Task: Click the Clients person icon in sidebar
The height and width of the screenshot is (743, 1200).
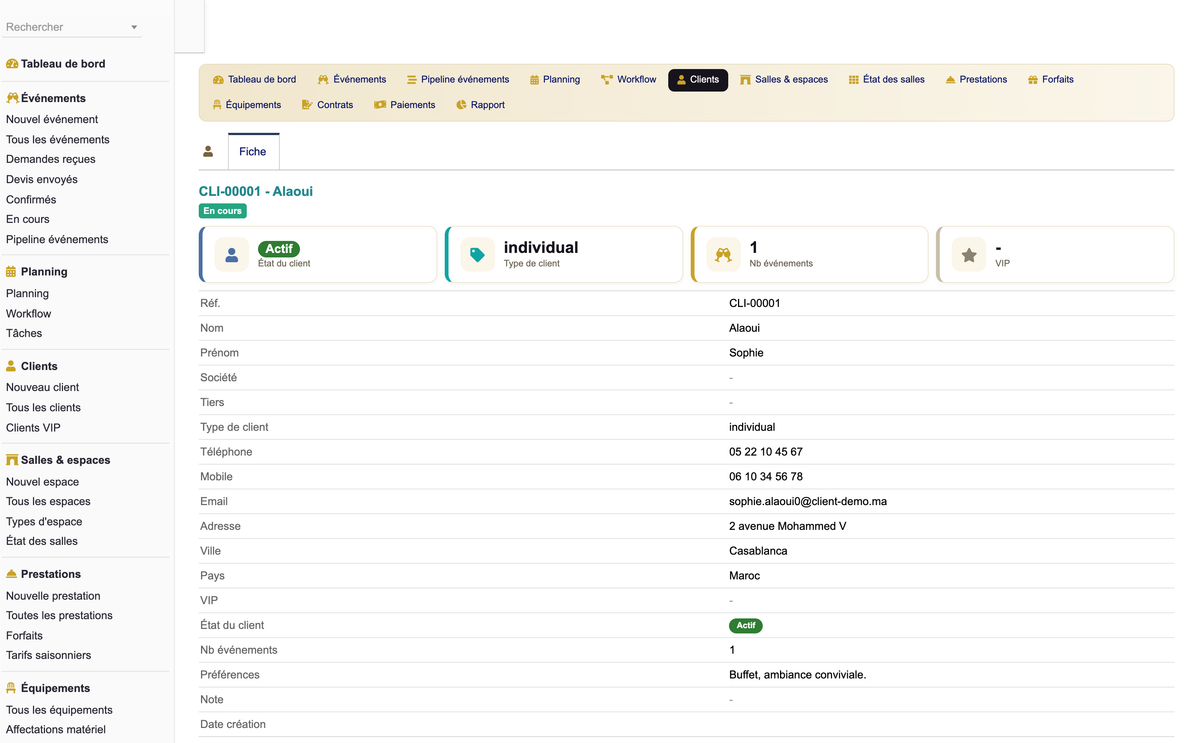Action: click(11, 366)
